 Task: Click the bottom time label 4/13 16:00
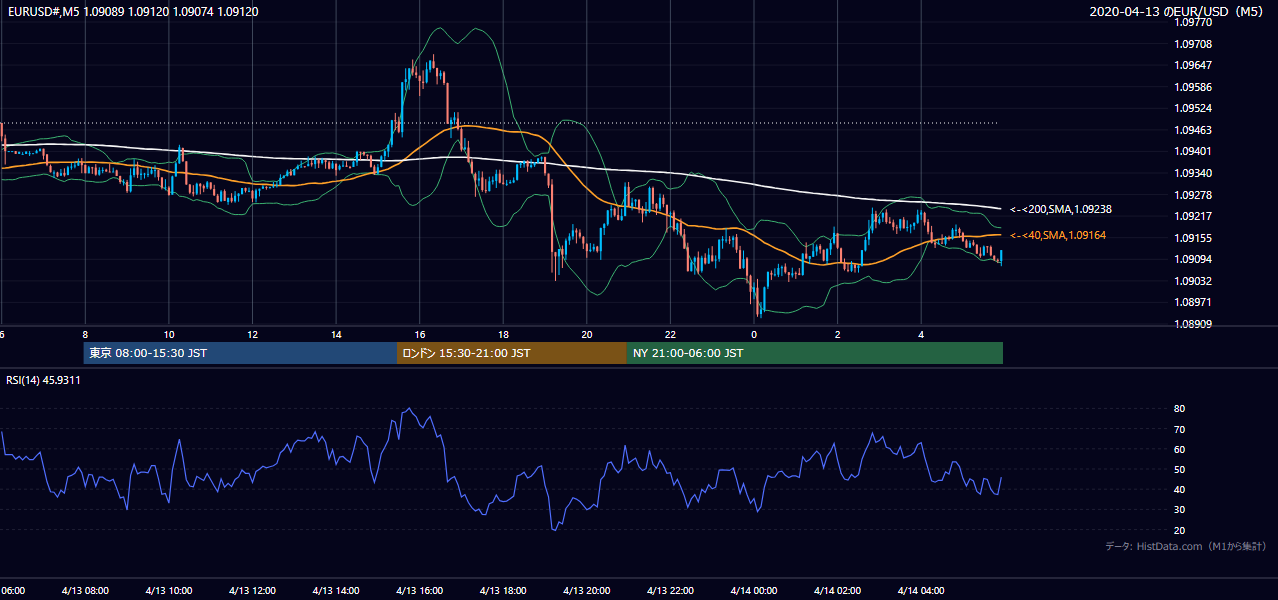tap(419, 590)
